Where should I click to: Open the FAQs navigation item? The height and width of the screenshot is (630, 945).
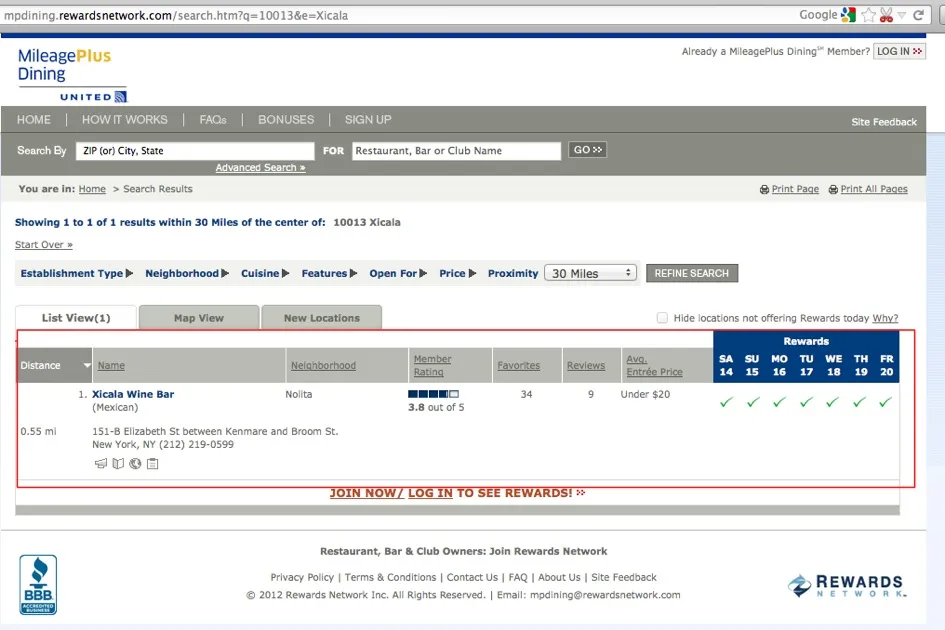click(x=213, y=119)
